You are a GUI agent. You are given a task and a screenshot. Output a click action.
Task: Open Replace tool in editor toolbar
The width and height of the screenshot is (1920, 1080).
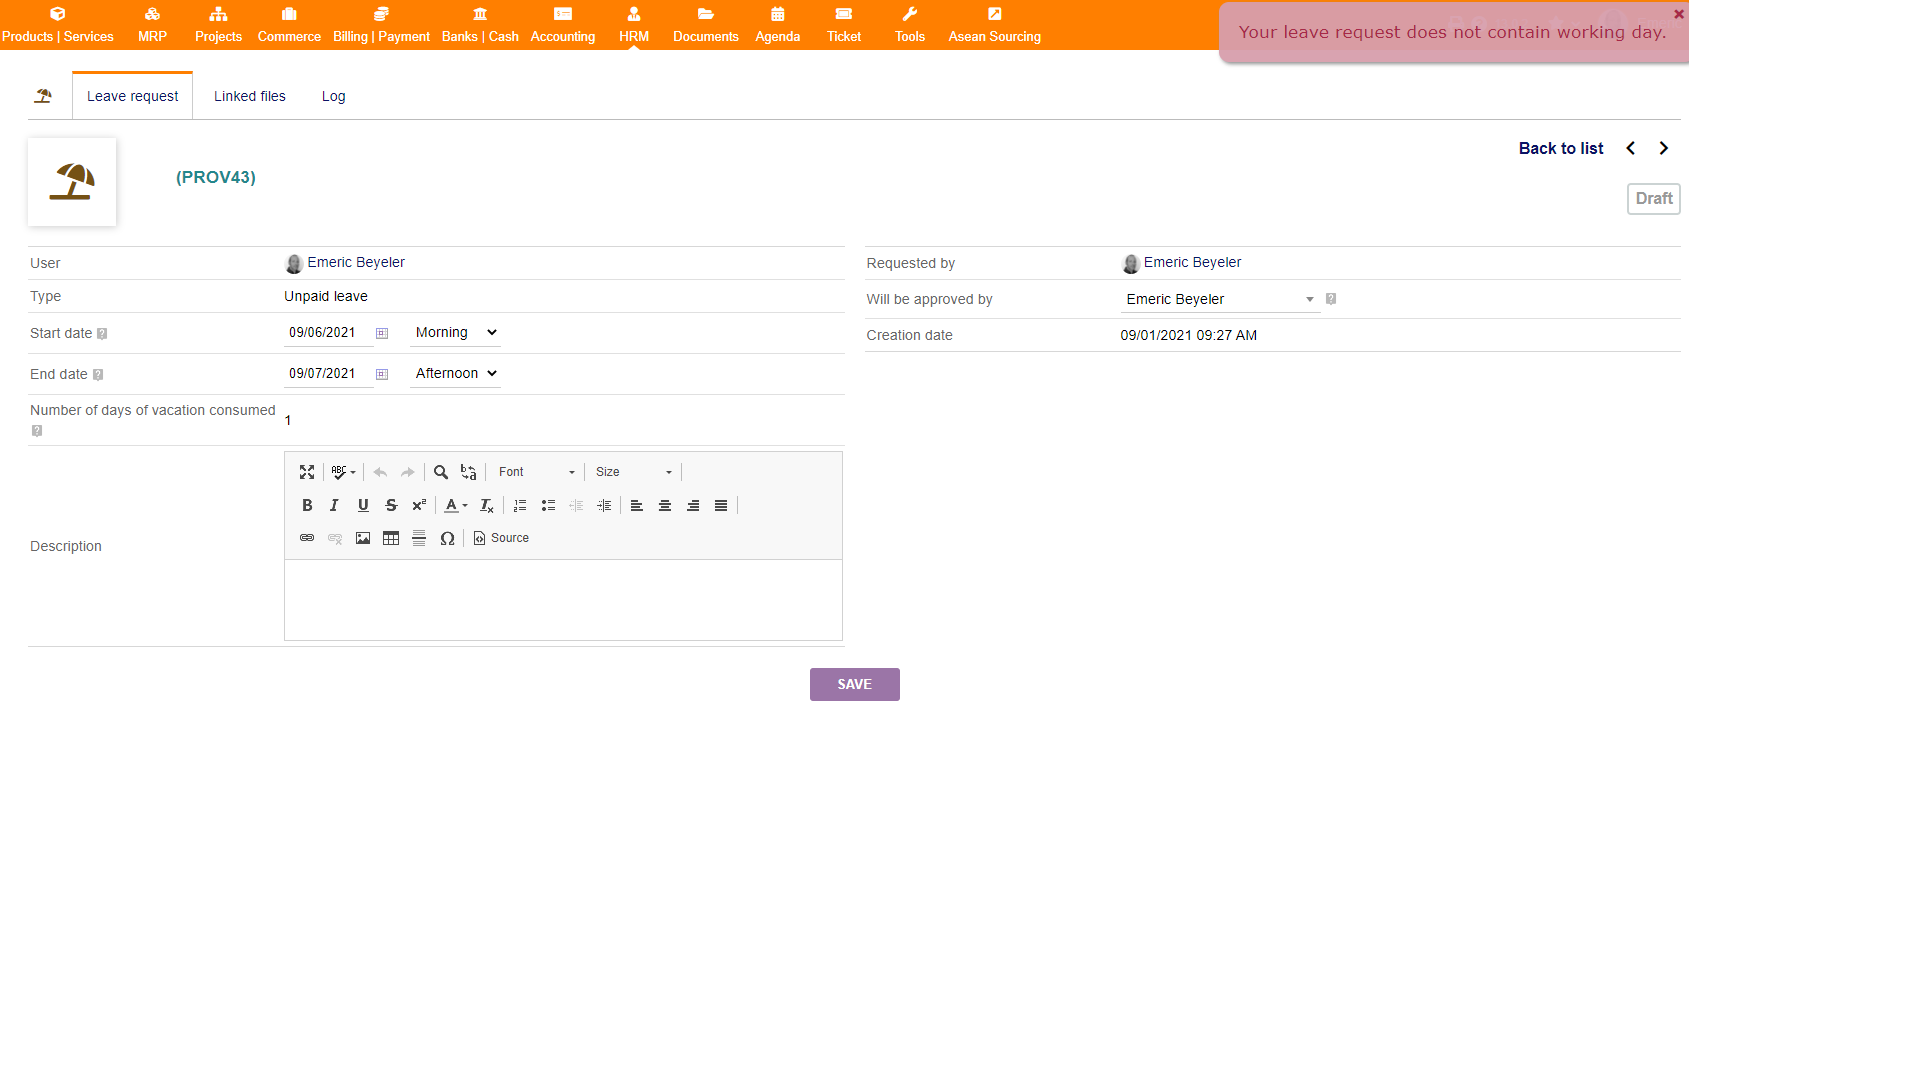468,472
